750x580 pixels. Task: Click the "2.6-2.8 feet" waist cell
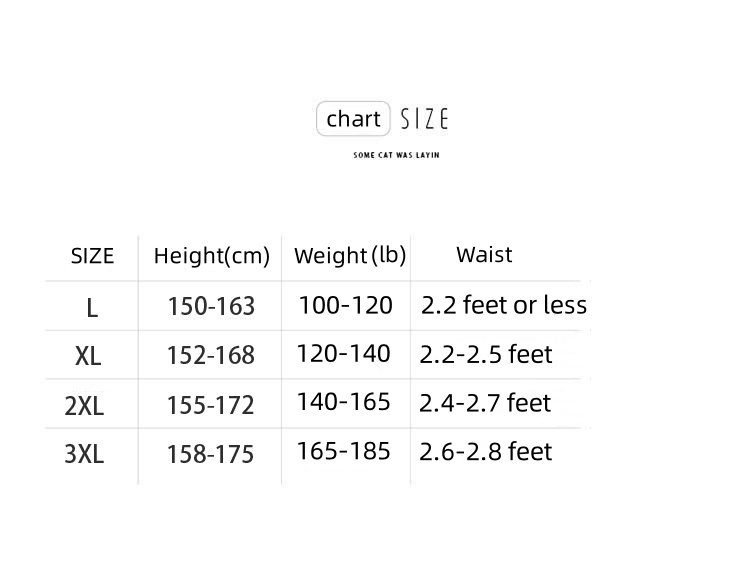click(x=486, y=451)
